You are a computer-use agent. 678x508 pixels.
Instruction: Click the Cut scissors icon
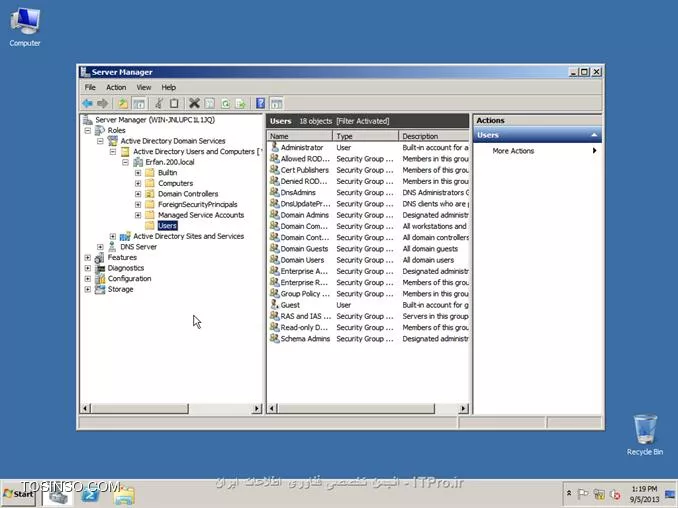pyautogui.click(x=159, y=103)
